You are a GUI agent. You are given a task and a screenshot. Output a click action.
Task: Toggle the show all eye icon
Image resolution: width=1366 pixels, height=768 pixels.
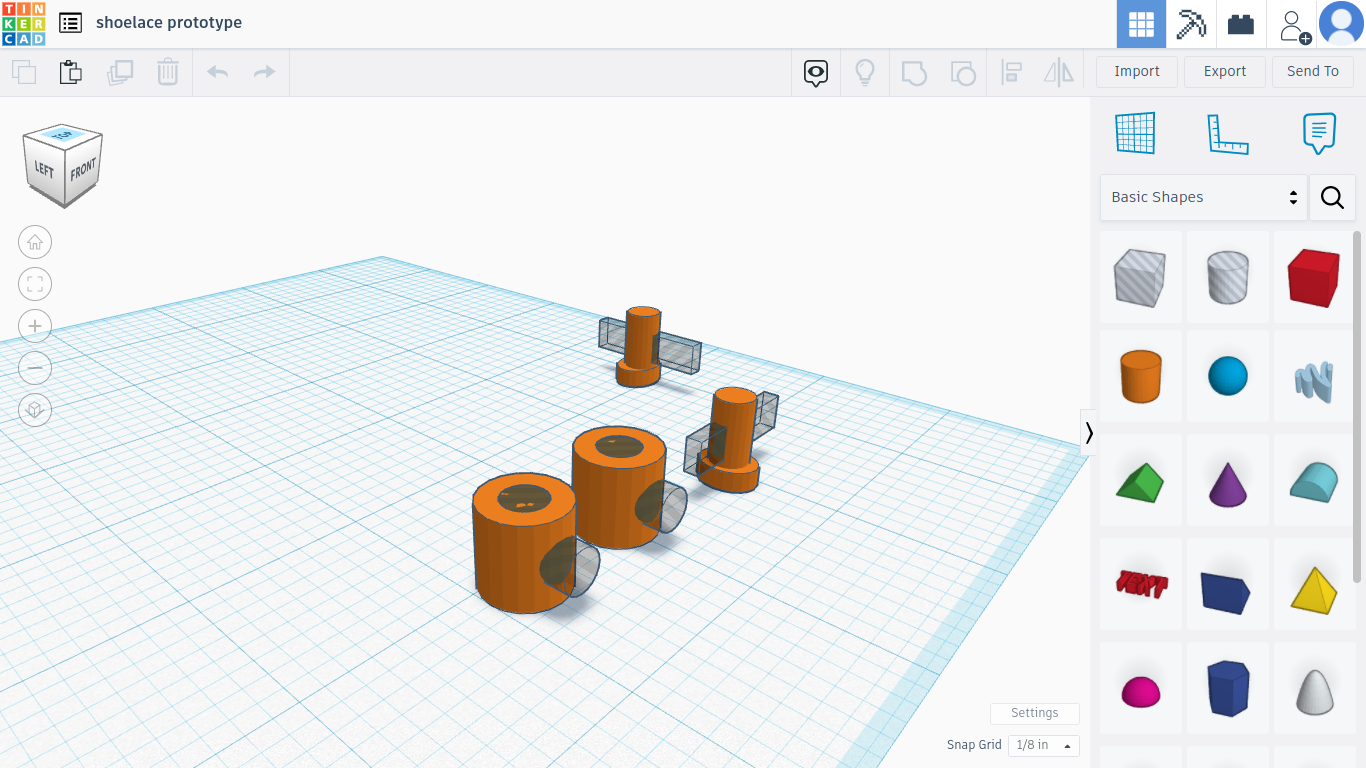[816, 72]
